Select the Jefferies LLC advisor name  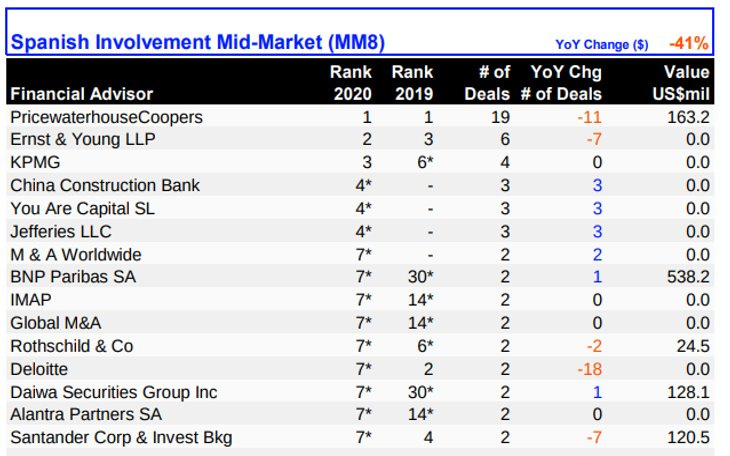point(61,231)
